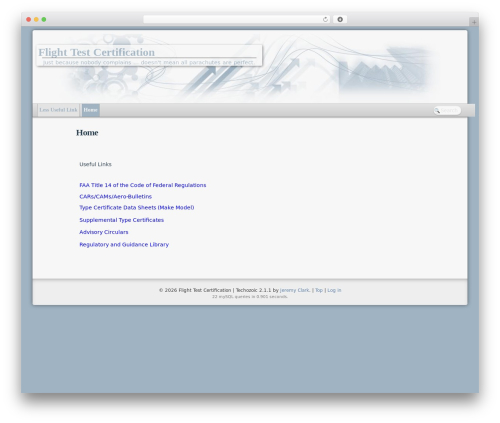Click the '© 2026 Flight Test Certification' text

[x=195, y=290]
